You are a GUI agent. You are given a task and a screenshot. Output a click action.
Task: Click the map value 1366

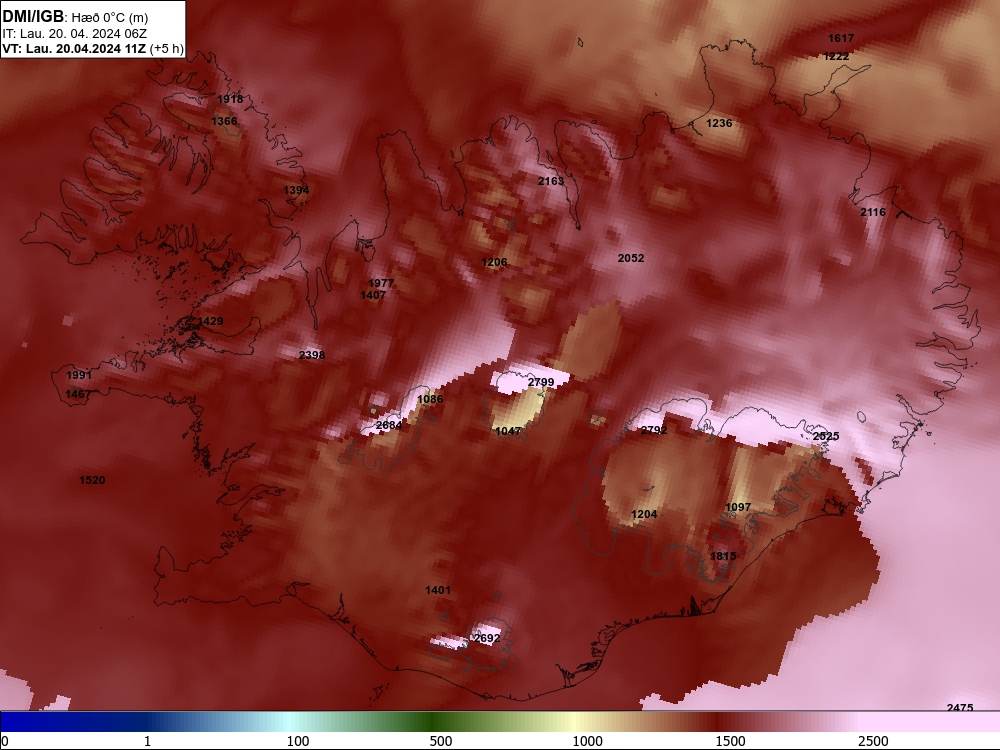coord(224,121)
